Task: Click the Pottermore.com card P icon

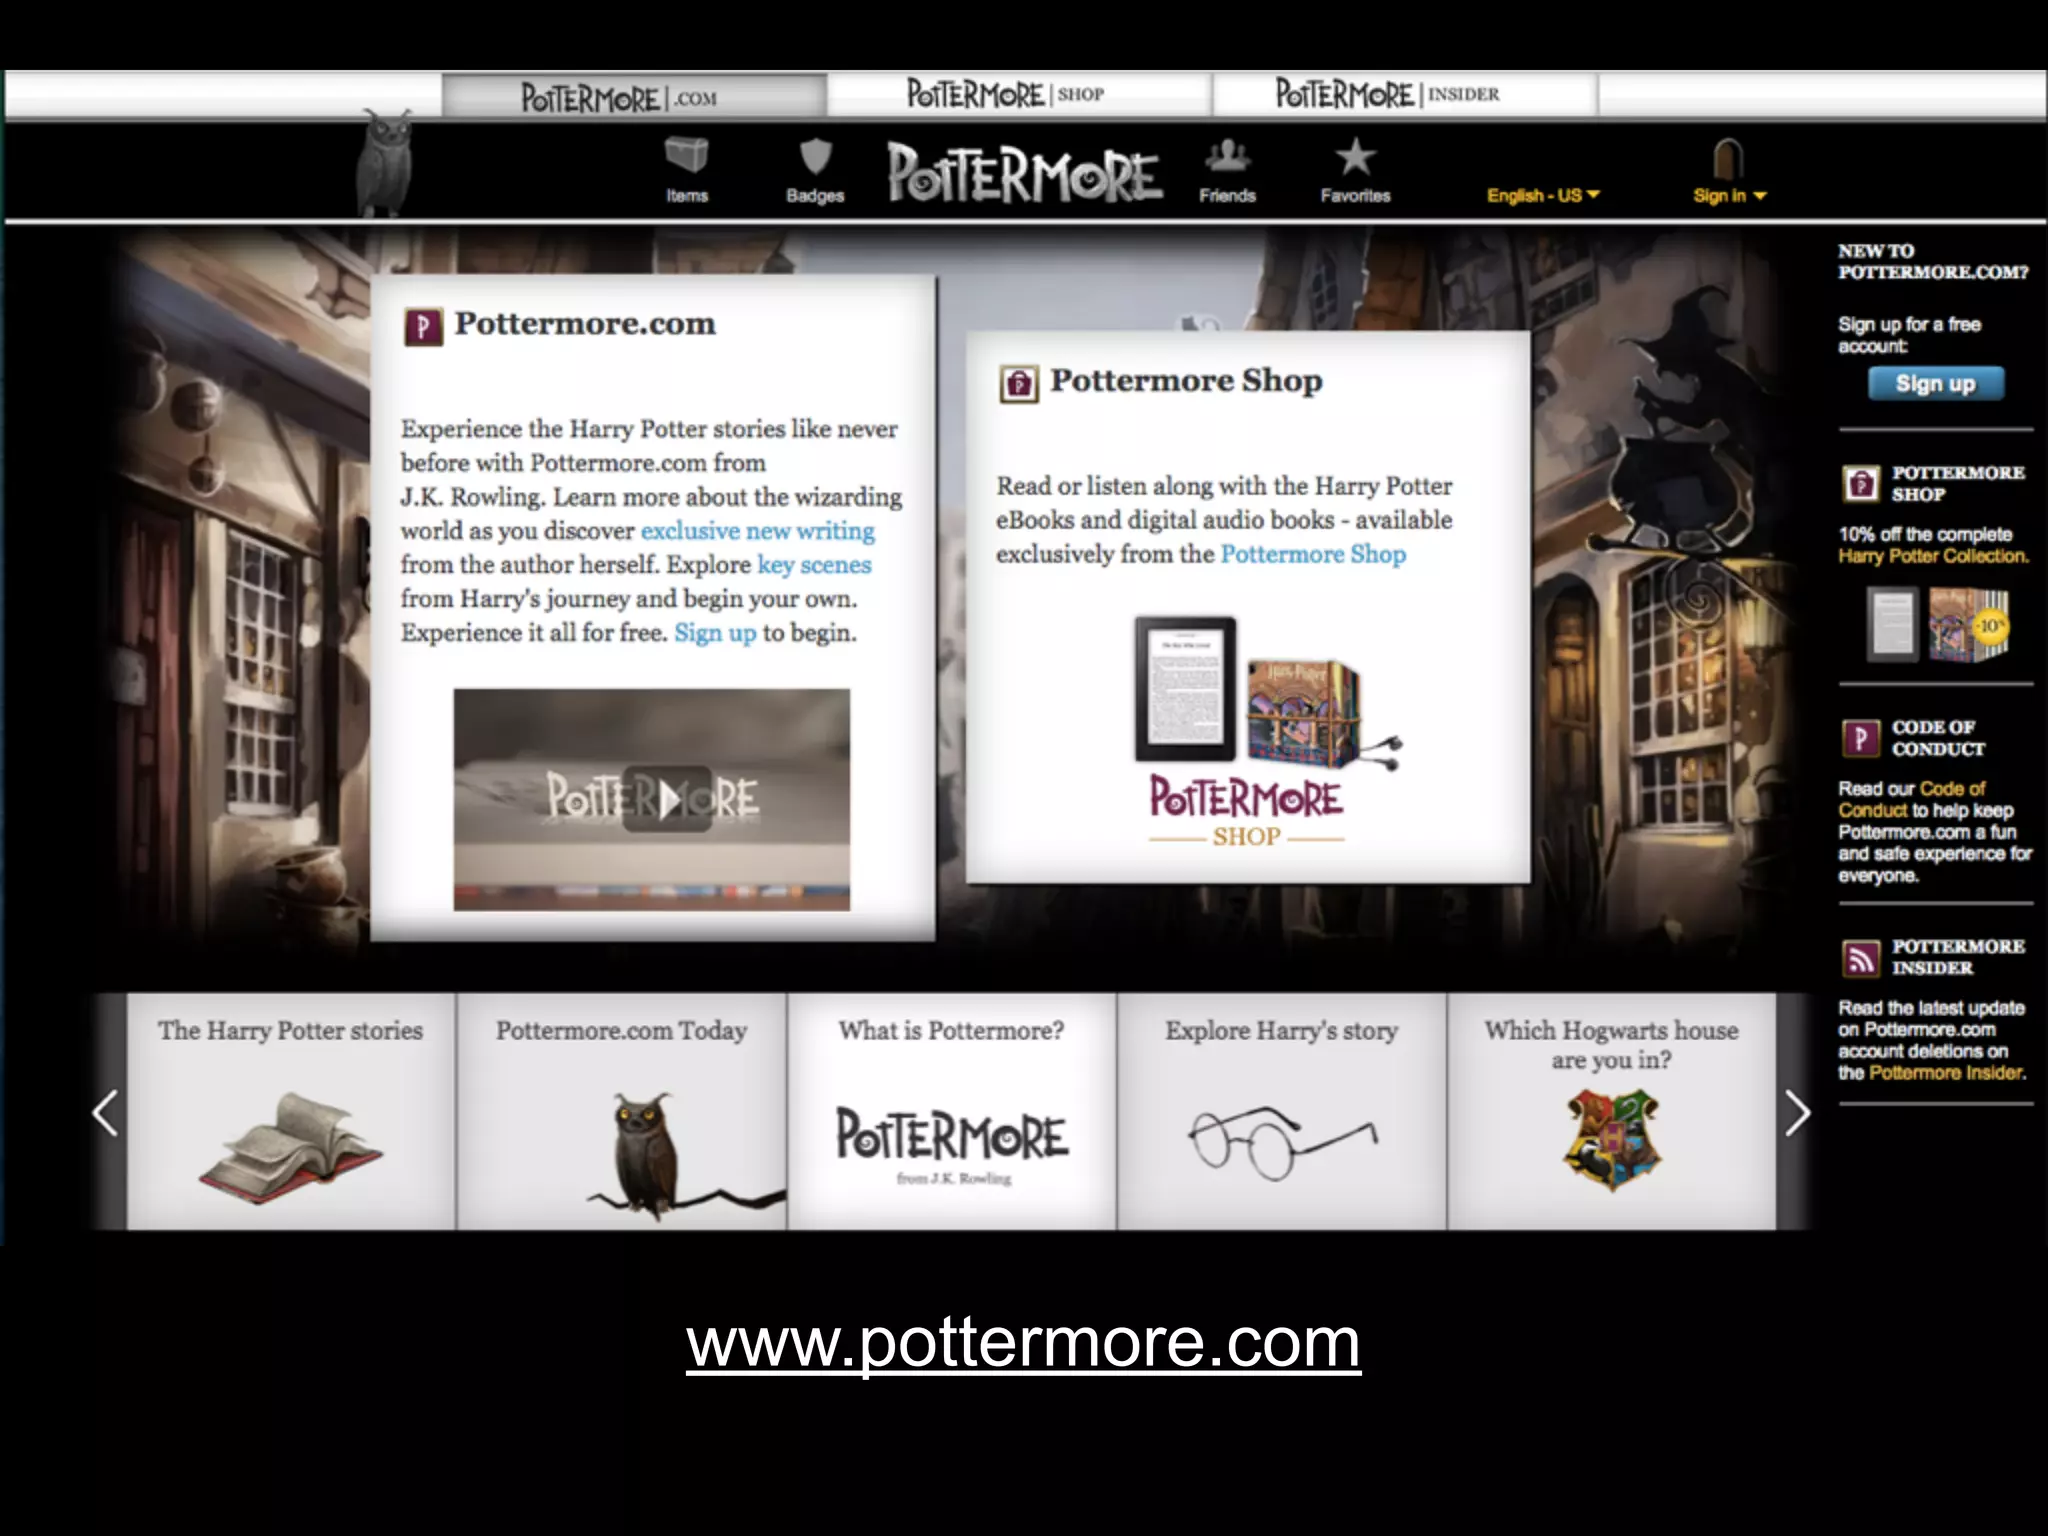Action: [x=423, y=327]
